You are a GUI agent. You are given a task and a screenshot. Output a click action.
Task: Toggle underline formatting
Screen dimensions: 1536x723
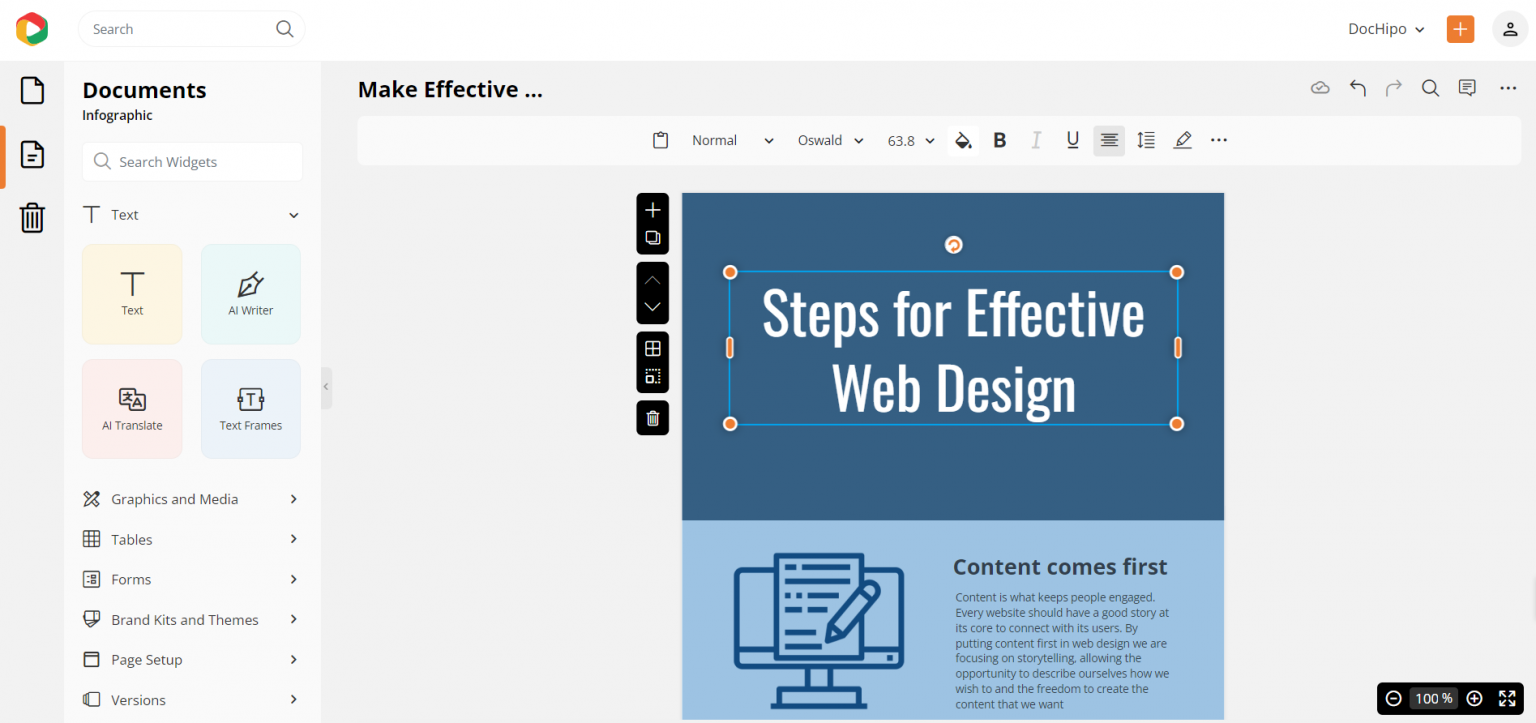click(x=1072, y=140)
